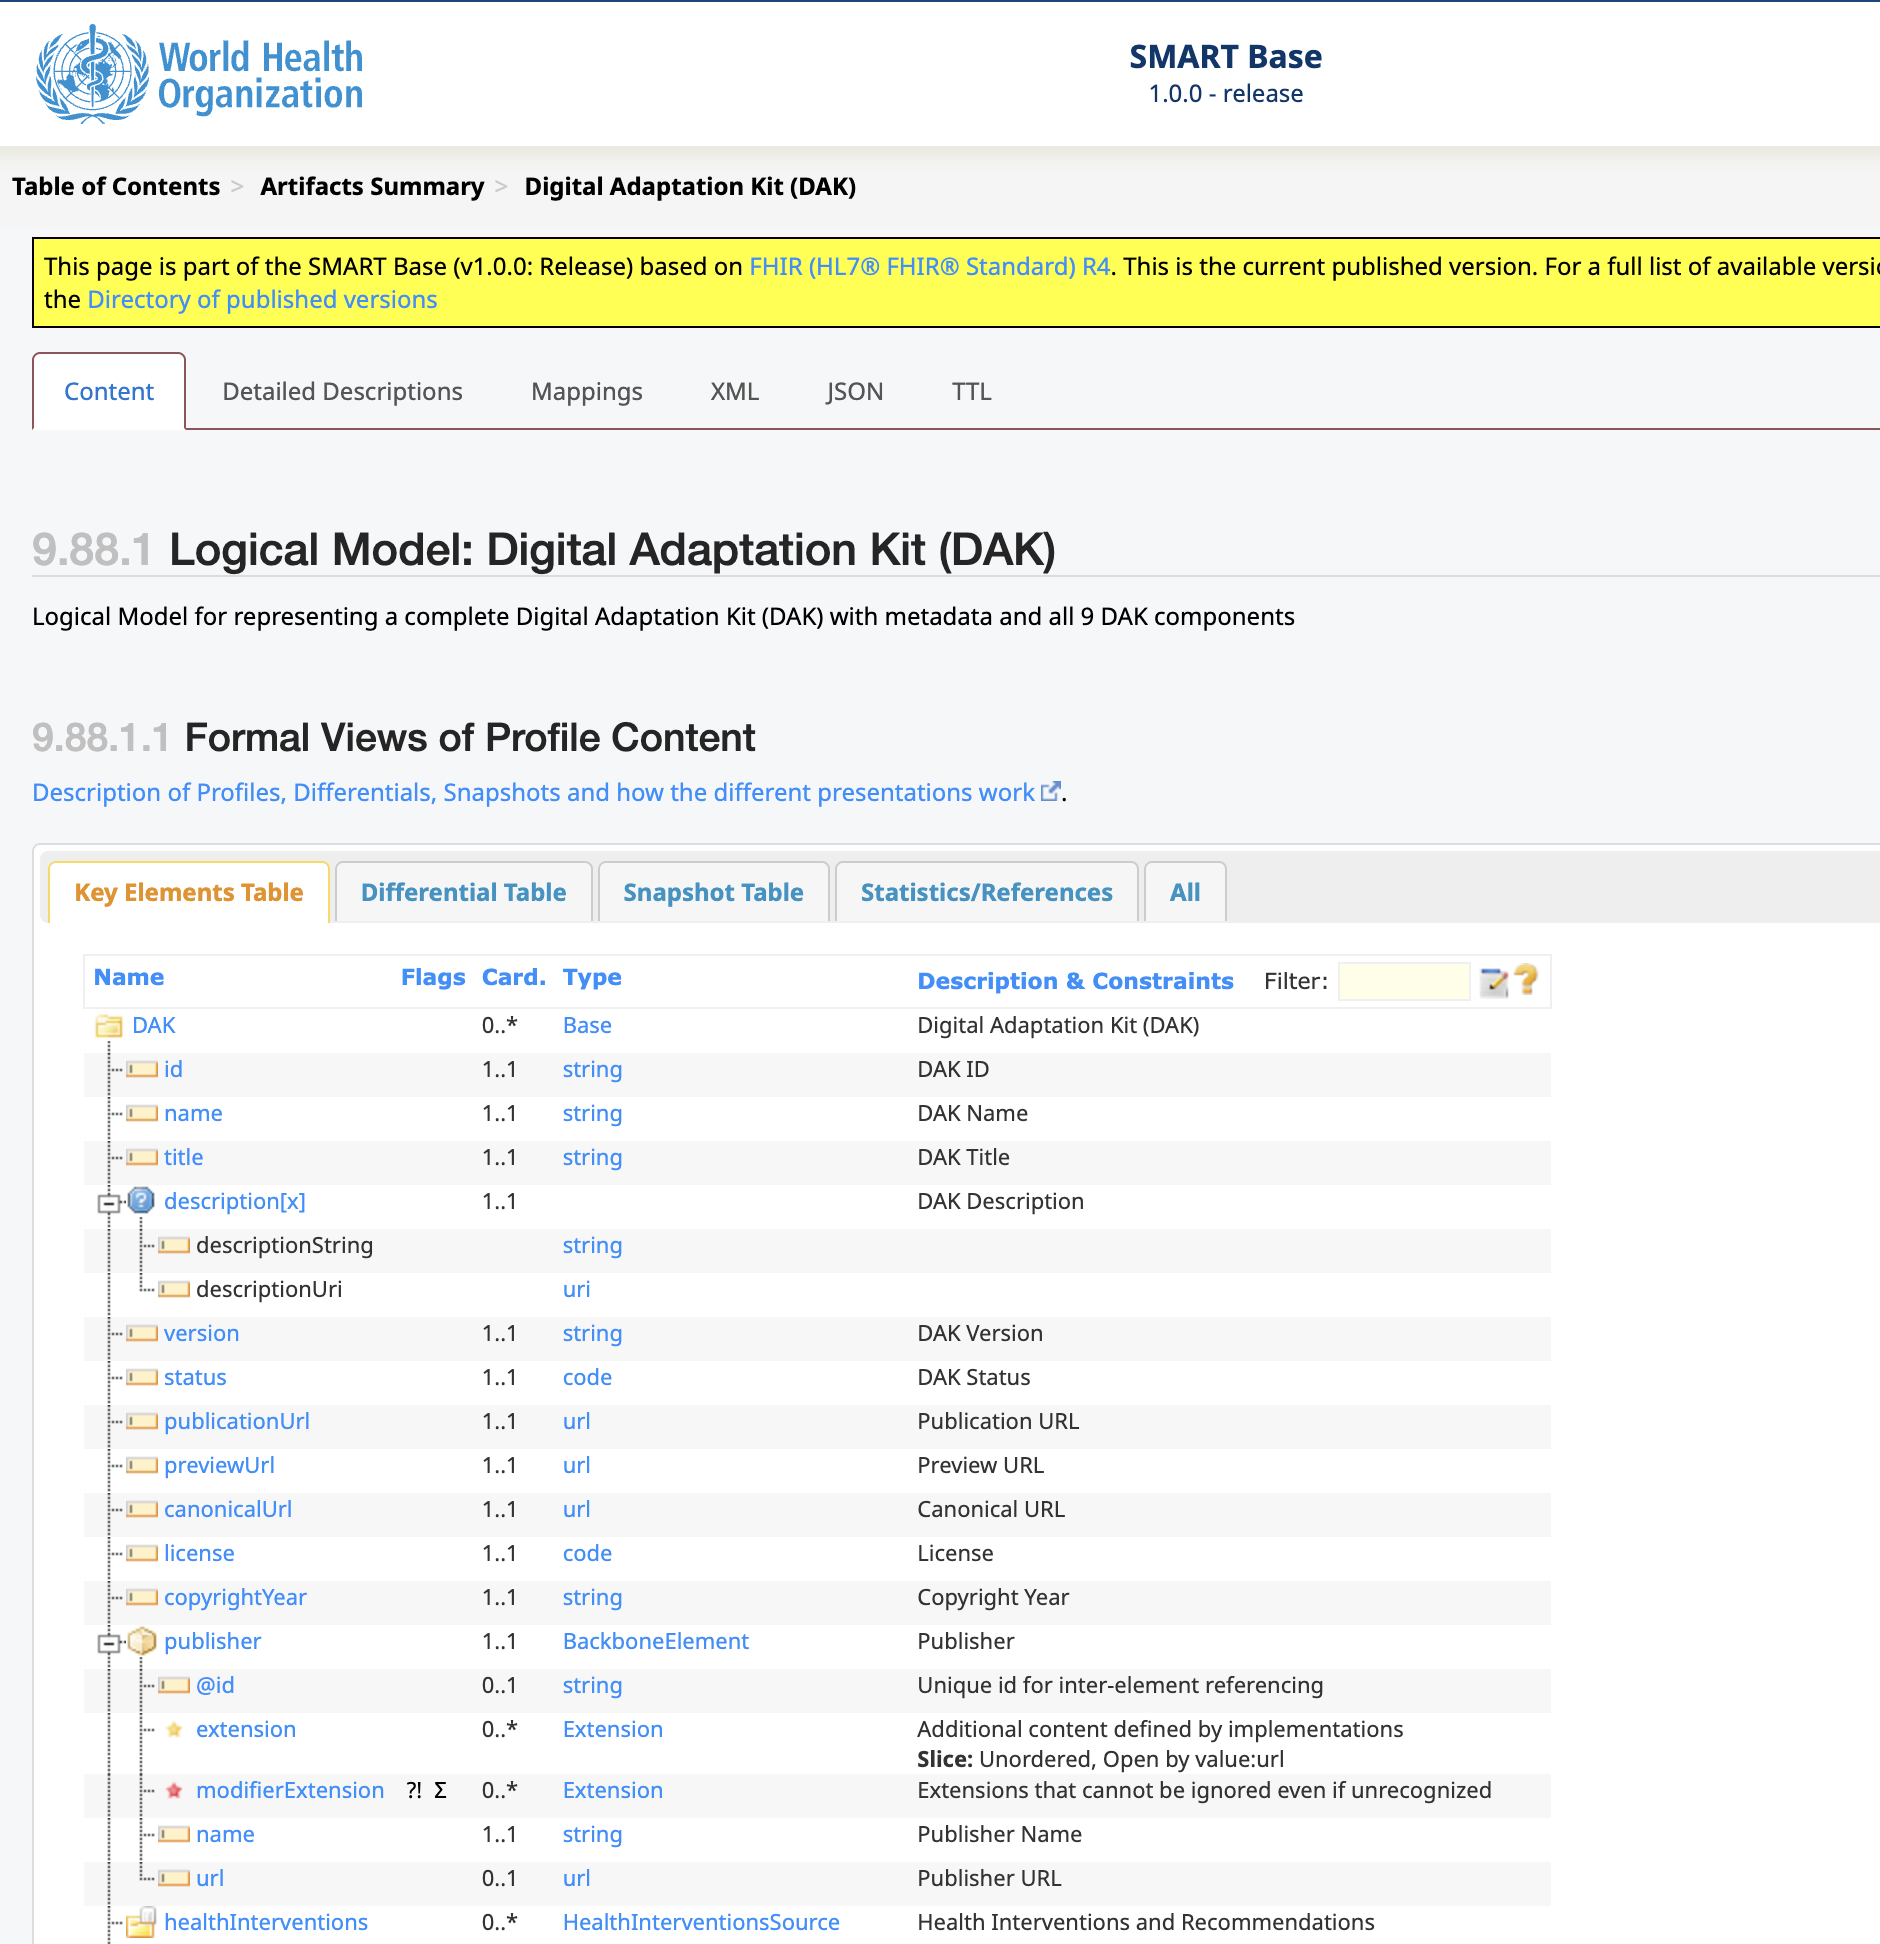Open the Mappings tab
Image resolution: width=1880 pixels, height=1944 pixels.
(587, 391)
